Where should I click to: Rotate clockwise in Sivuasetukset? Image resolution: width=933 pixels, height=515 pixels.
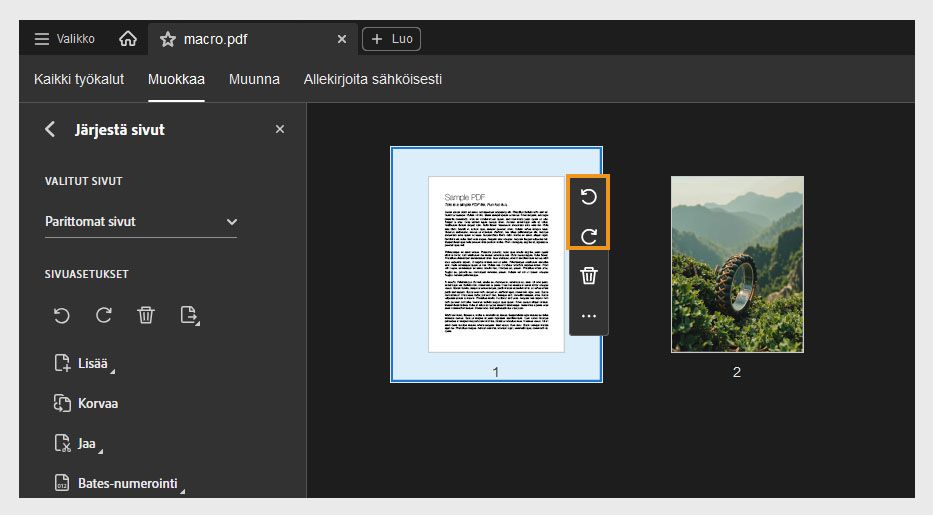pos(104,315)
